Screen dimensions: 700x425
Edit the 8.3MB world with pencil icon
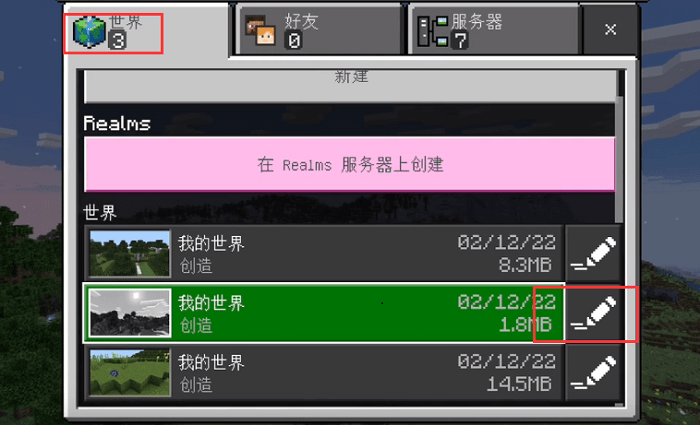pos(593,254)
